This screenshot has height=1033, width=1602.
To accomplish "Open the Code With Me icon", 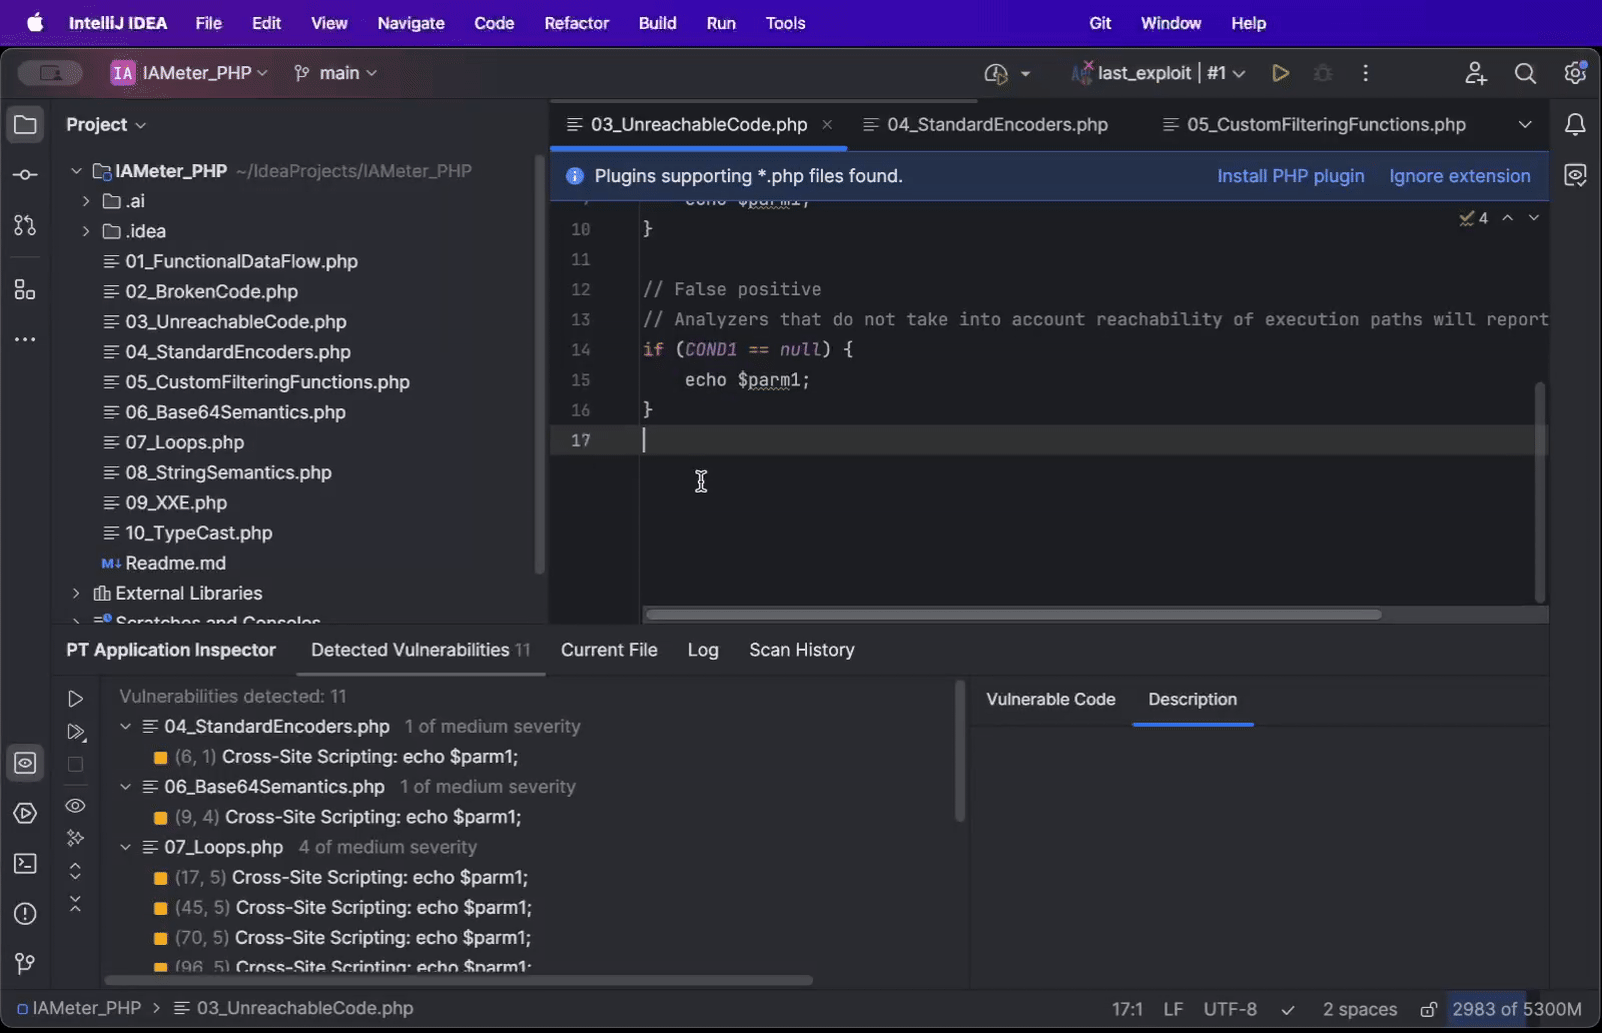I will pos(1476,73).
